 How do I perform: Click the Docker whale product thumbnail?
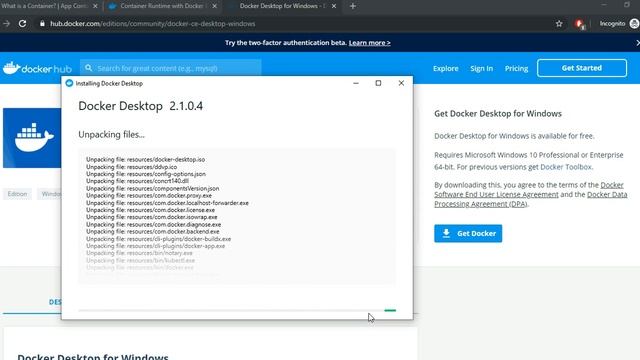pyautogui.click(x=32, y=138)
